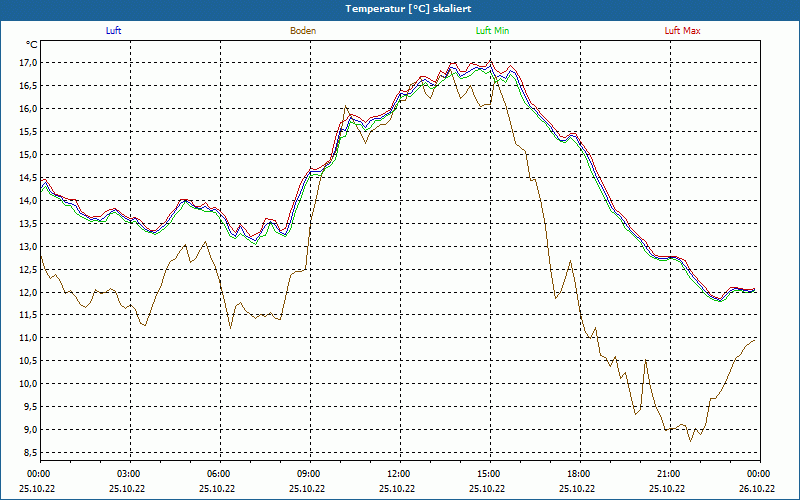Click the "13,0" y-axis value
Viewport: 800px width, 500px height.
[x=28, y=246]
